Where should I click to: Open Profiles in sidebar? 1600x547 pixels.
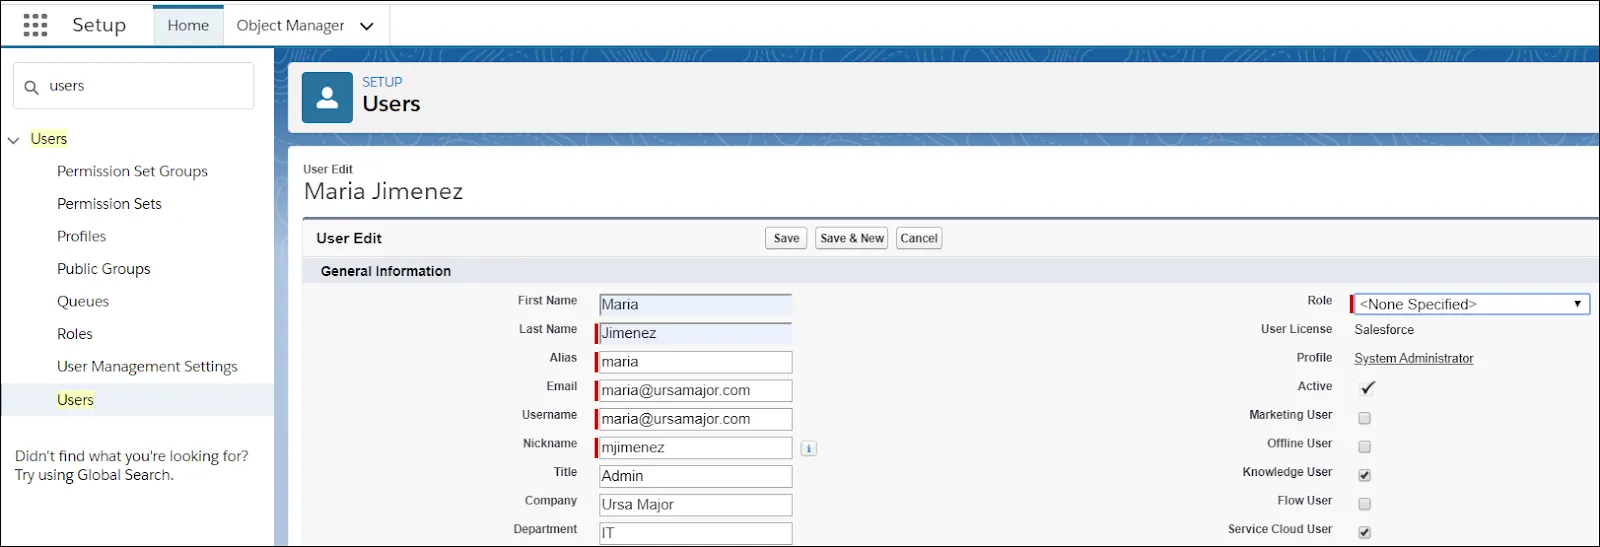tap(81, 236)
